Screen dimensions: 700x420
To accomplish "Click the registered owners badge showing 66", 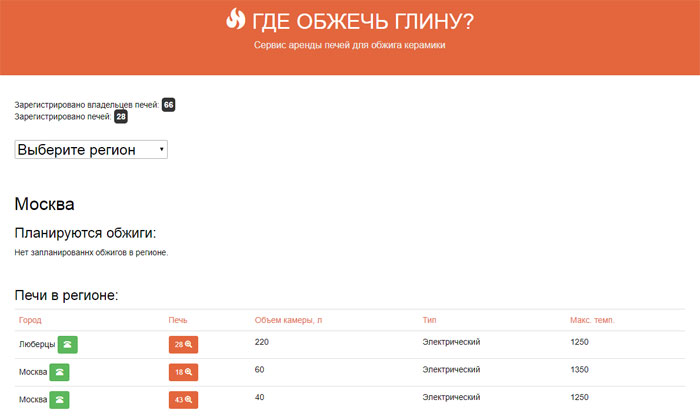I will 168,105.
